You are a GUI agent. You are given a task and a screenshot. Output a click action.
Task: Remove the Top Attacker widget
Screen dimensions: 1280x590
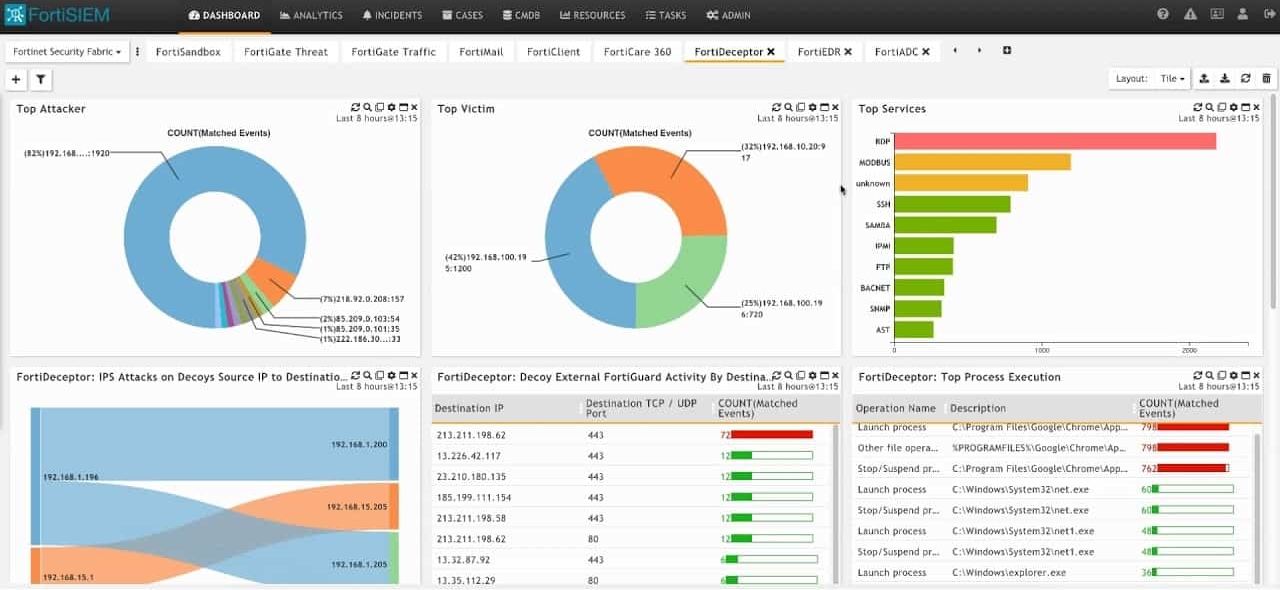click(x=414, y=107)
